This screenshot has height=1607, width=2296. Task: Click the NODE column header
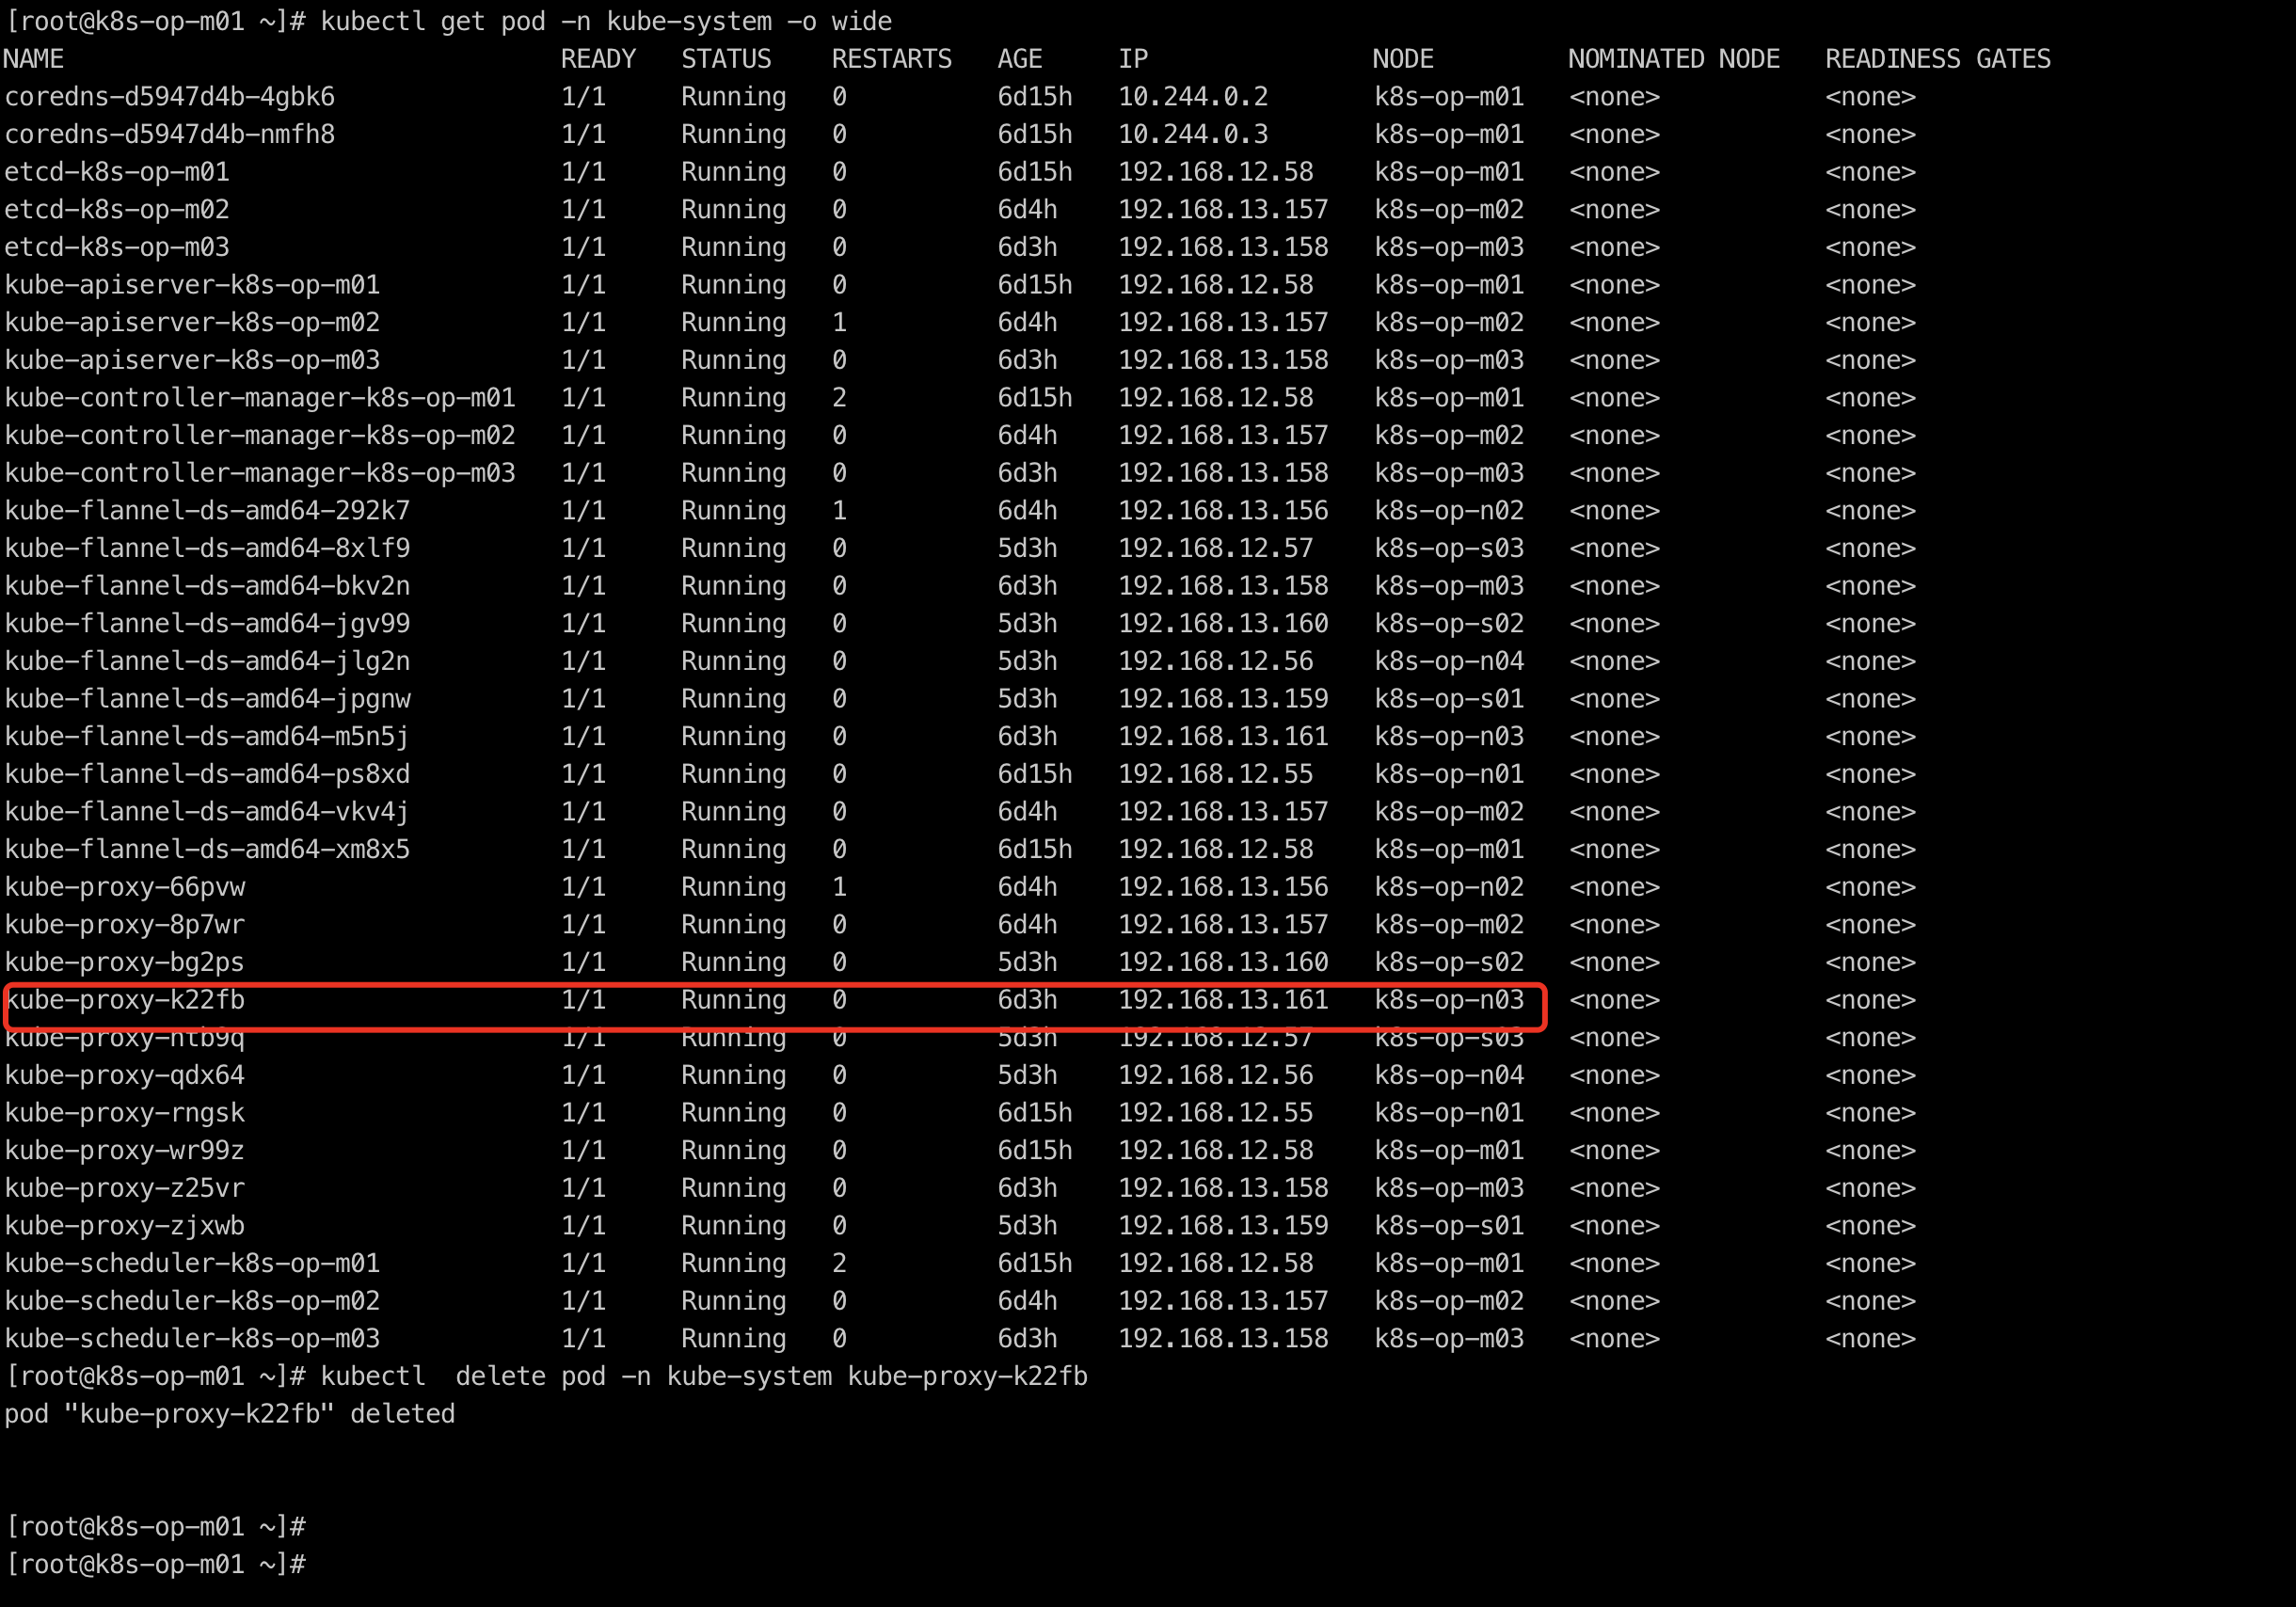1403,60
